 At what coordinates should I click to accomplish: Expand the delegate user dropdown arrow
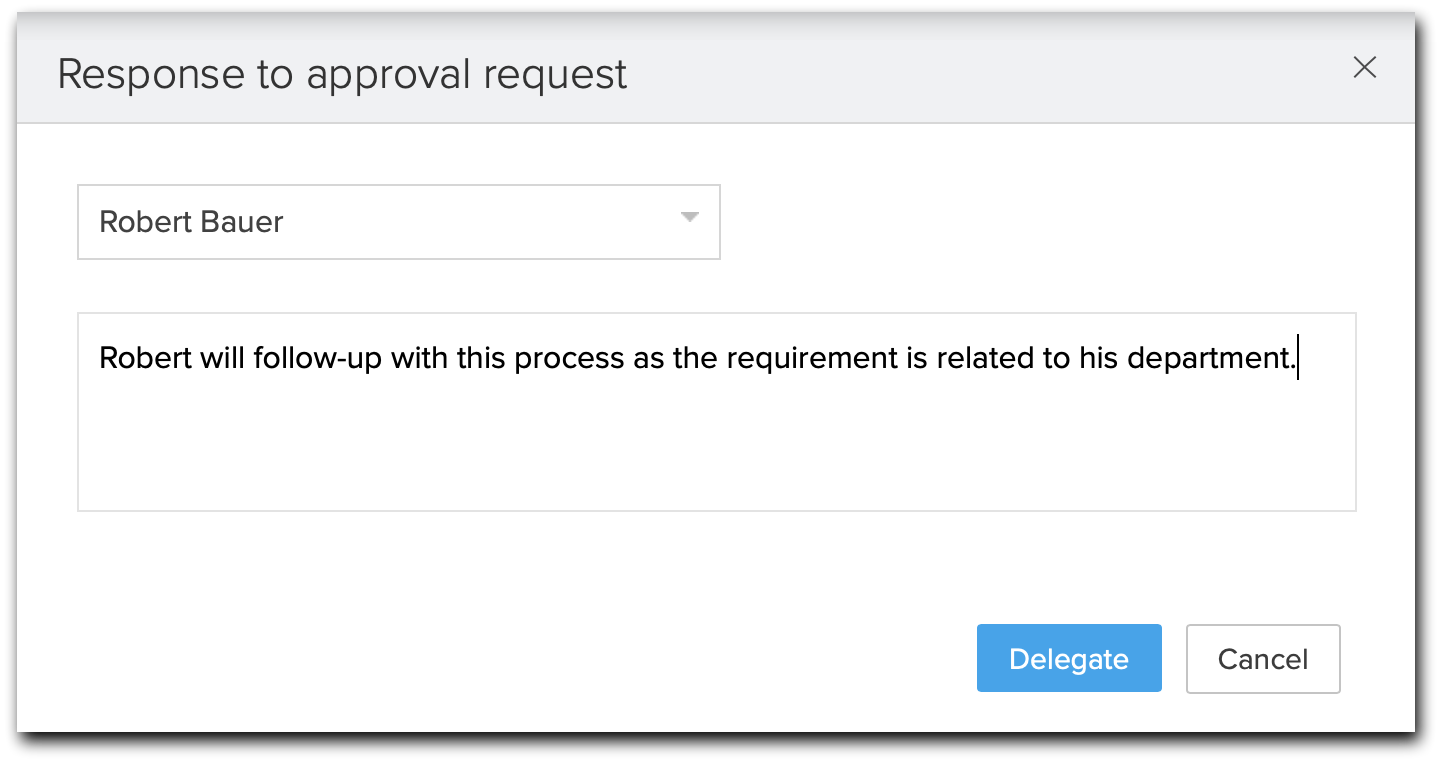pos(689,218)
